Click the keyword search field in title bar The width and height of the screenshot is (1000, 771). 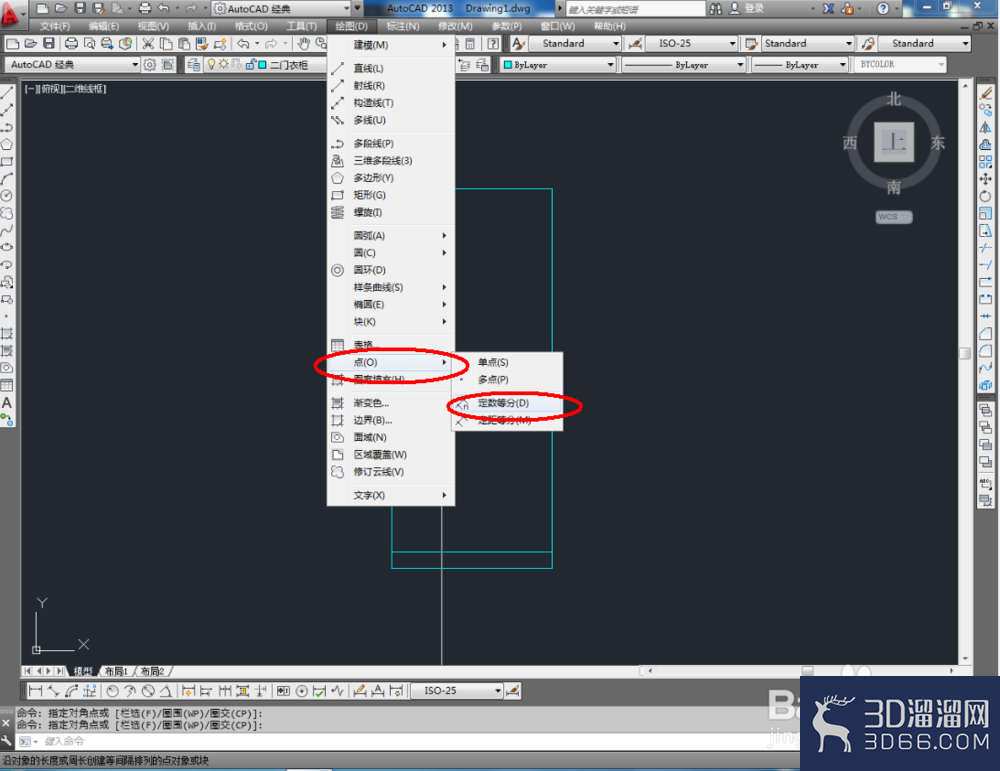pyautogui.click(x=636, y=9)
